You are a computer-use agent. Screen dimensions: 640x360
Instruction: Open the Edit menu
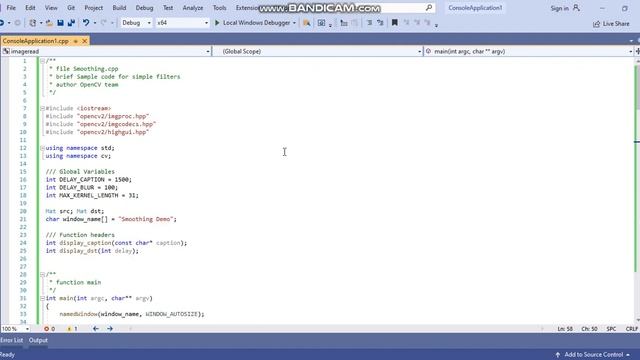[x=30, y=8]
